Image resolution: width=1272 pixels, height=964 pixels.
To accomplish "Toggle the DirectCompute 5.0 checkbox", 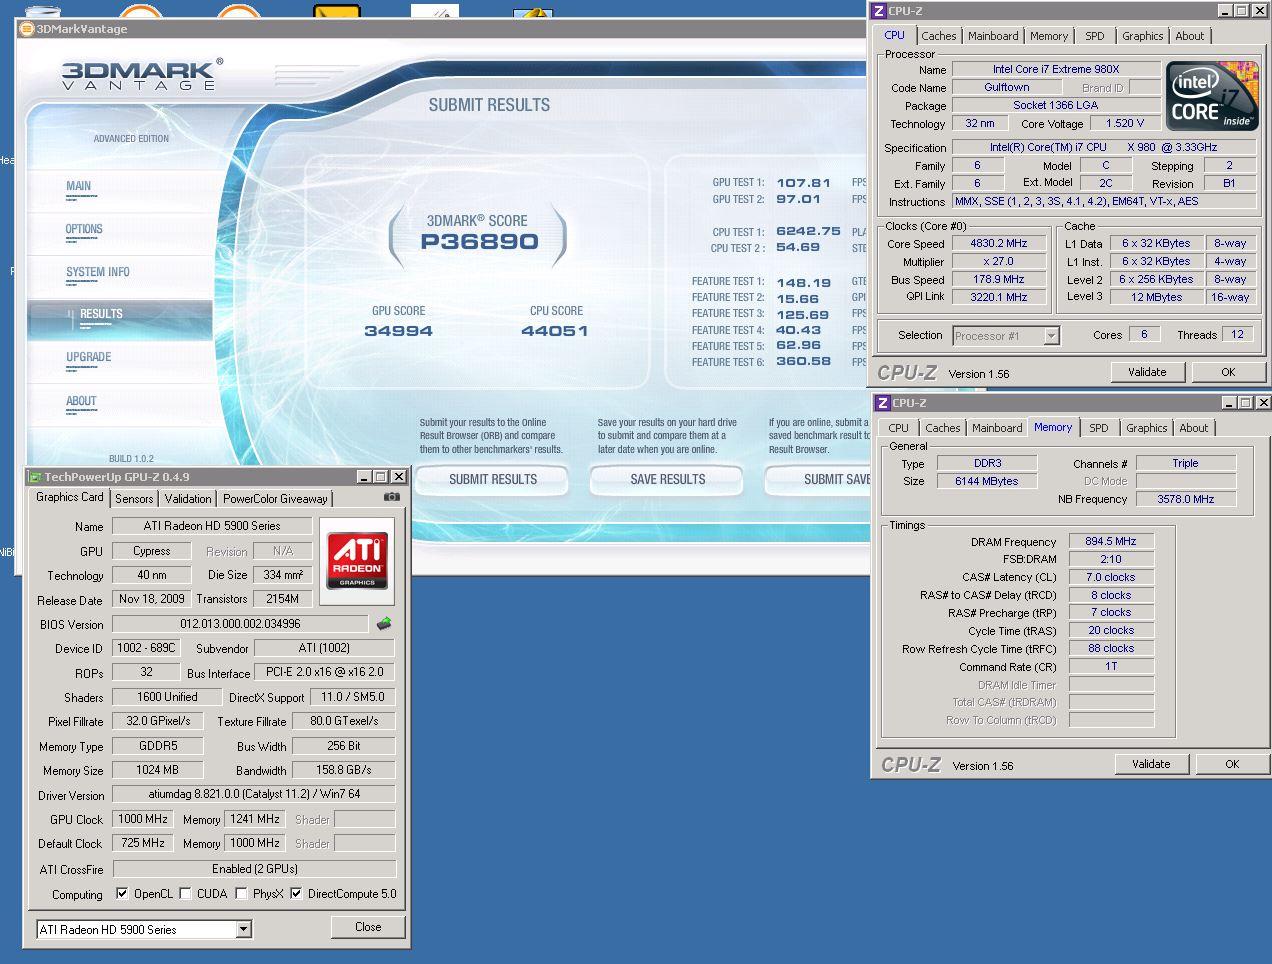I will tap(296, 894).
